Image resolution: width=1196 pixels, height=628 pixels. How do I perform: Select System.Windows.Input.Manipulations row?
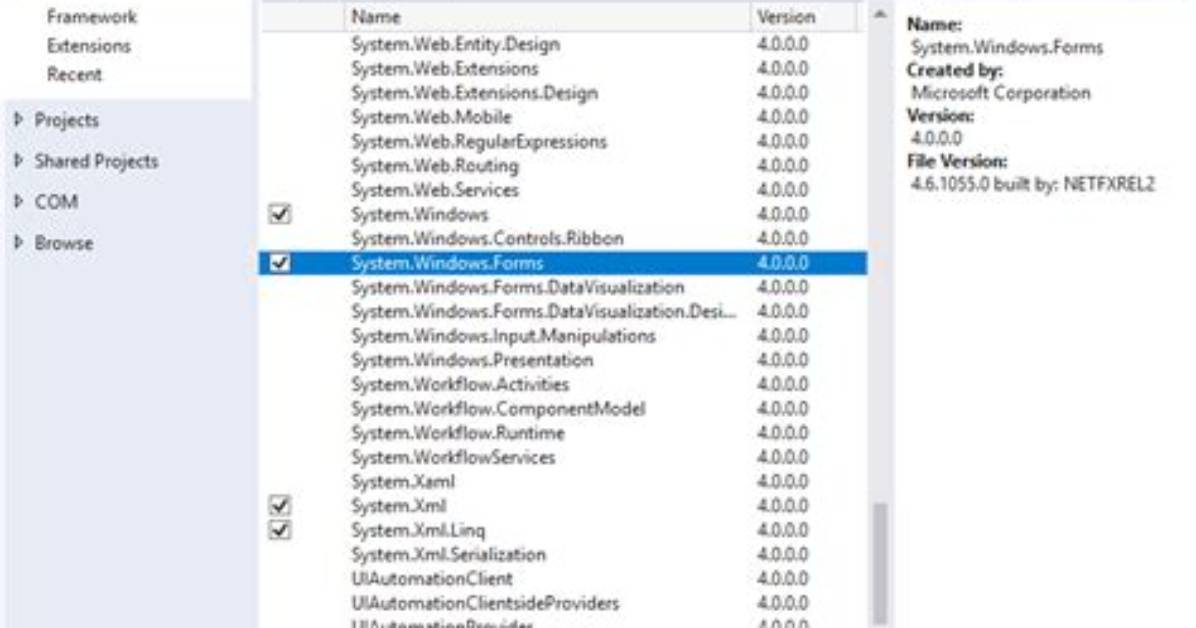(x=563, y=337)
